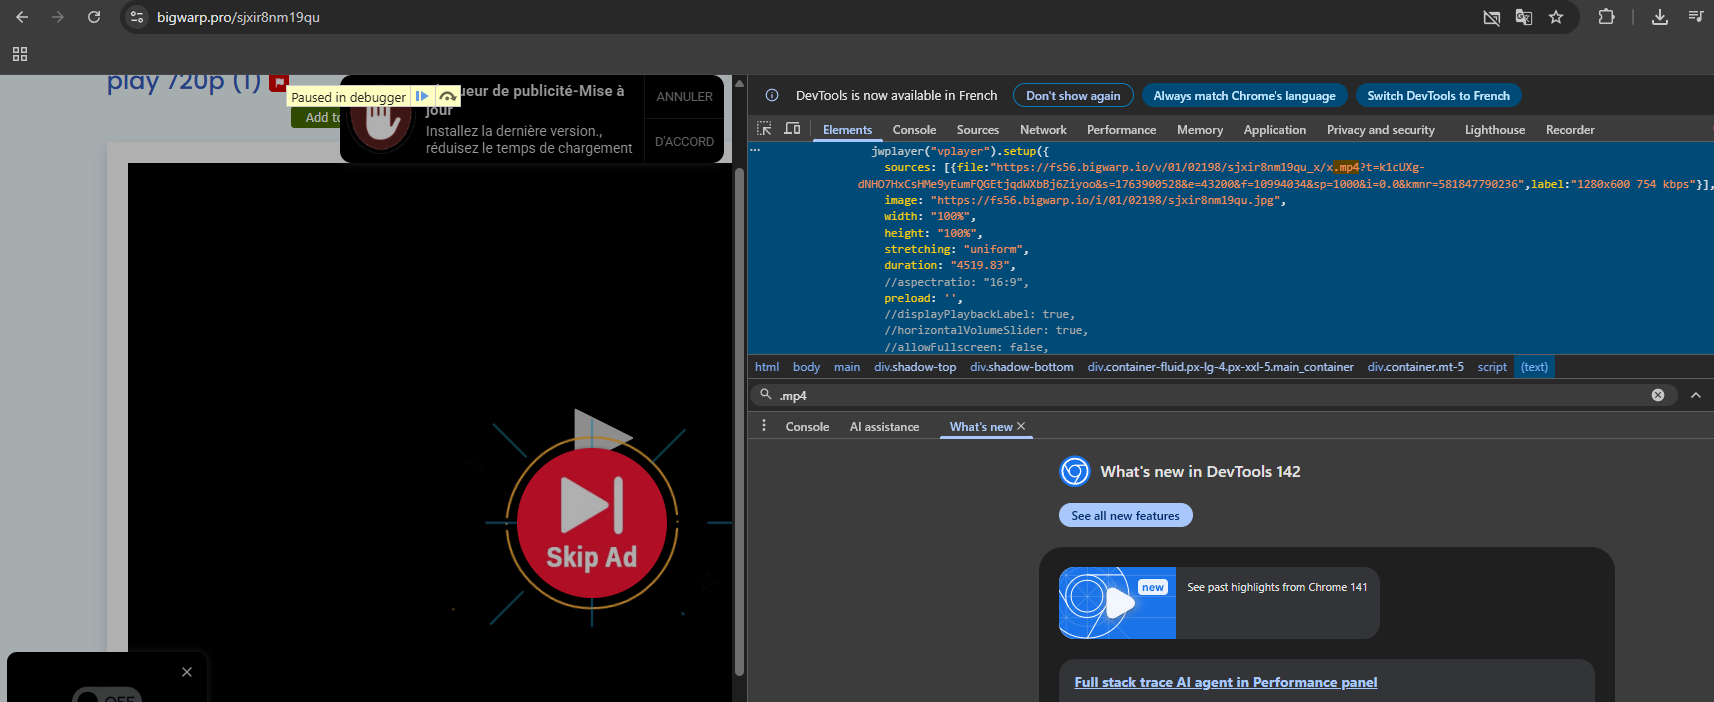Screen dimensions: 1714x702
Task: Toggle the OFF switch in bottom popup
Action: (x=107, y=696)
